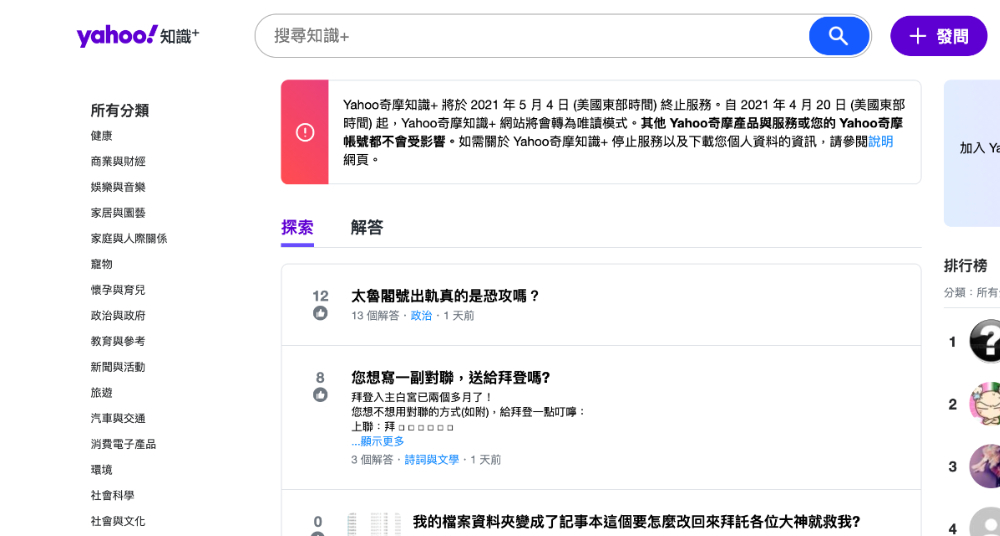The height and width of the screenshot is (536, 1000).
Task: Select the 旅遊 category
Action: [x=101, y=392]
